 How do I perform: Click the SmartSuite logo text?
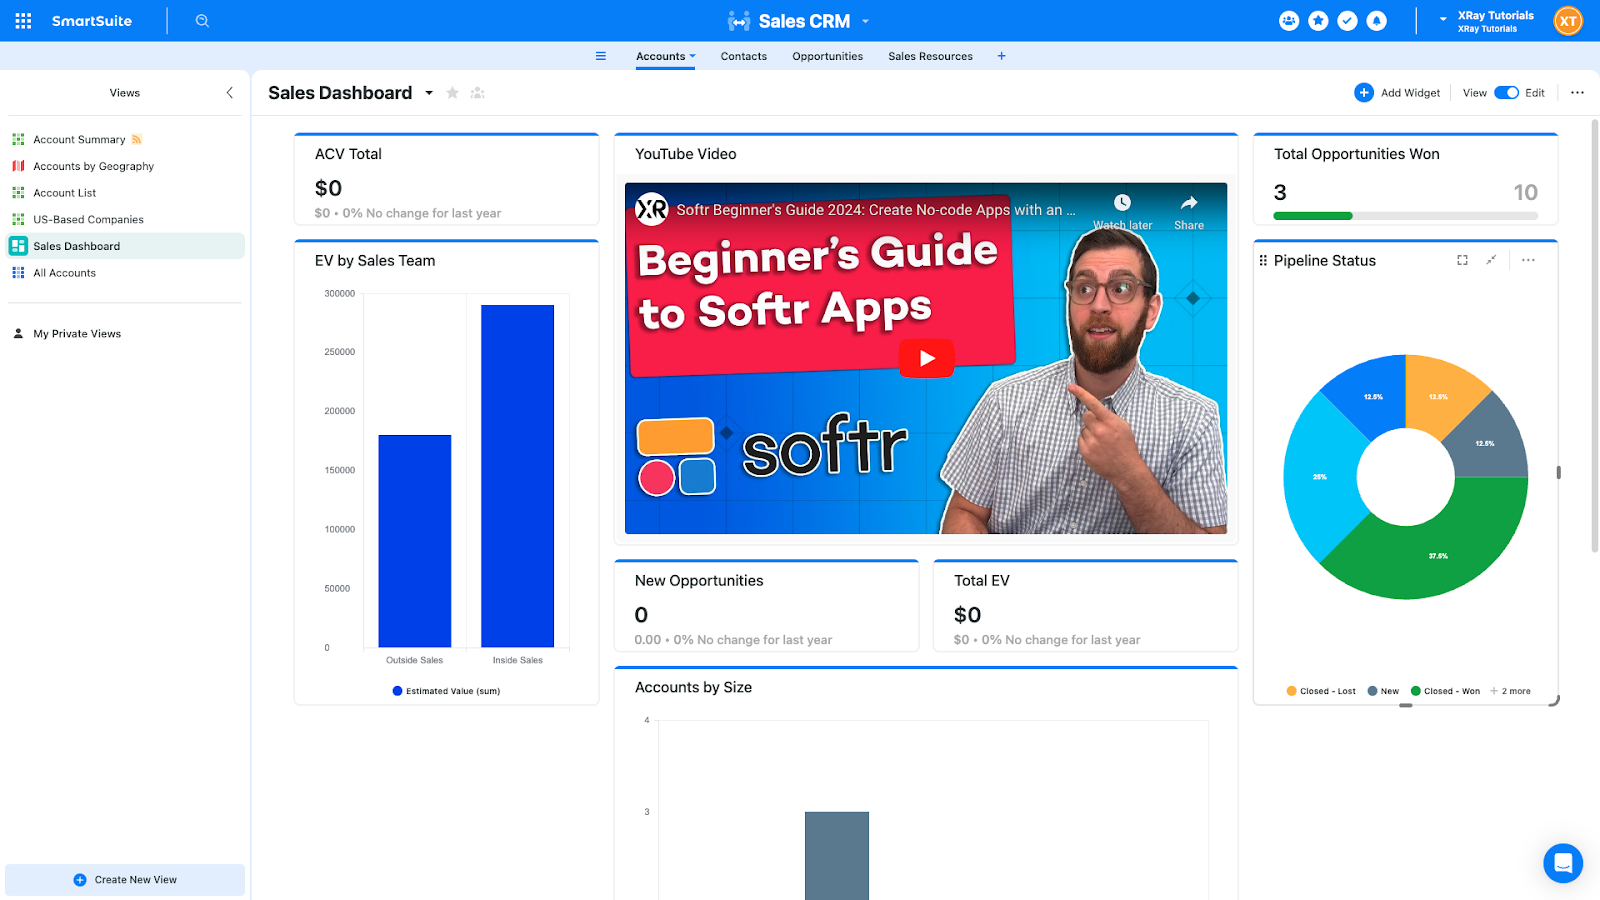91,21
